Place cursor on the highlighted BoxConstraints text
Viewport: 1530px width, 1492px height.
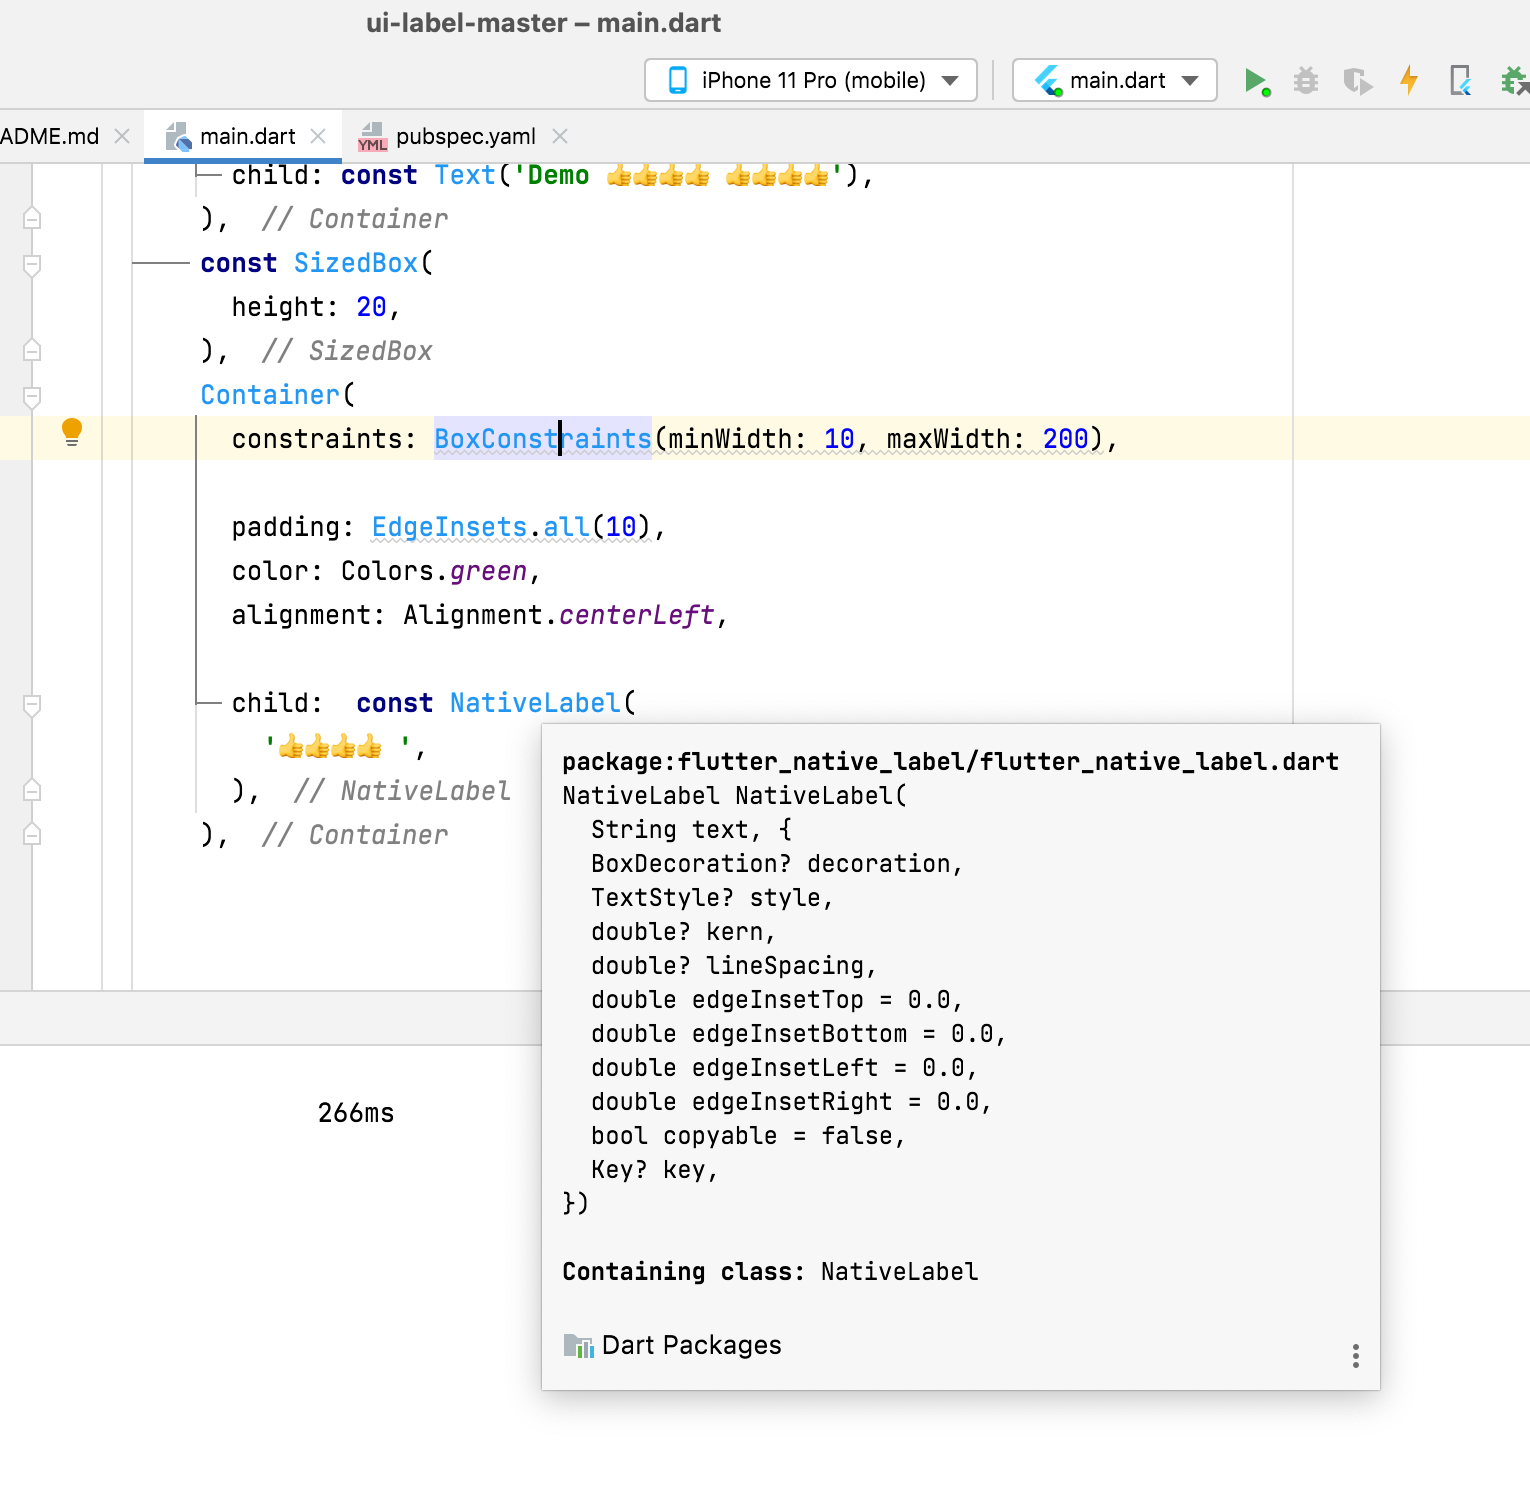point(541,438)
